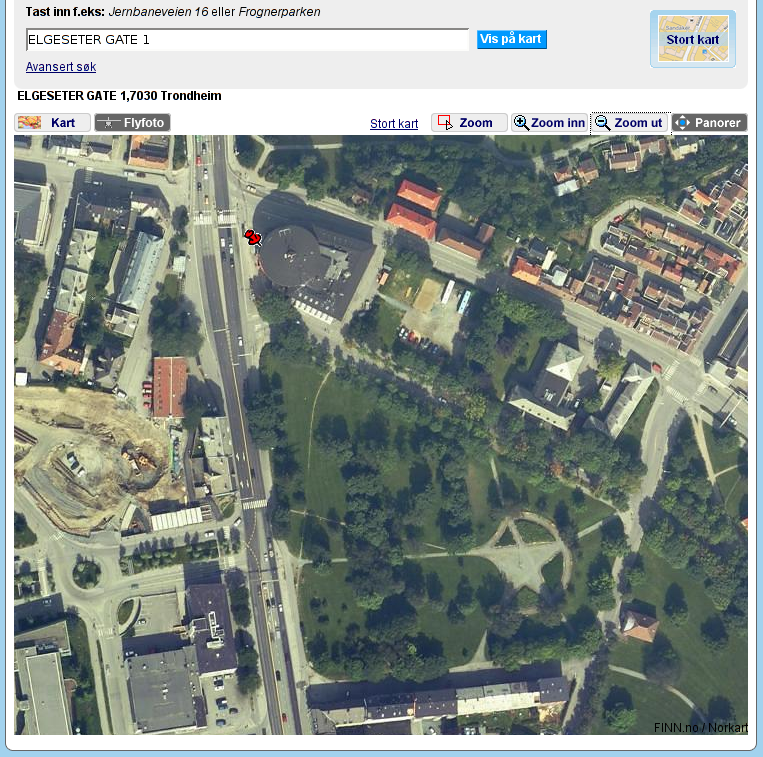Screen dimensions: 763x757
Task: Click the airplane icon on Flyfoto button
Action: point(108,123)
